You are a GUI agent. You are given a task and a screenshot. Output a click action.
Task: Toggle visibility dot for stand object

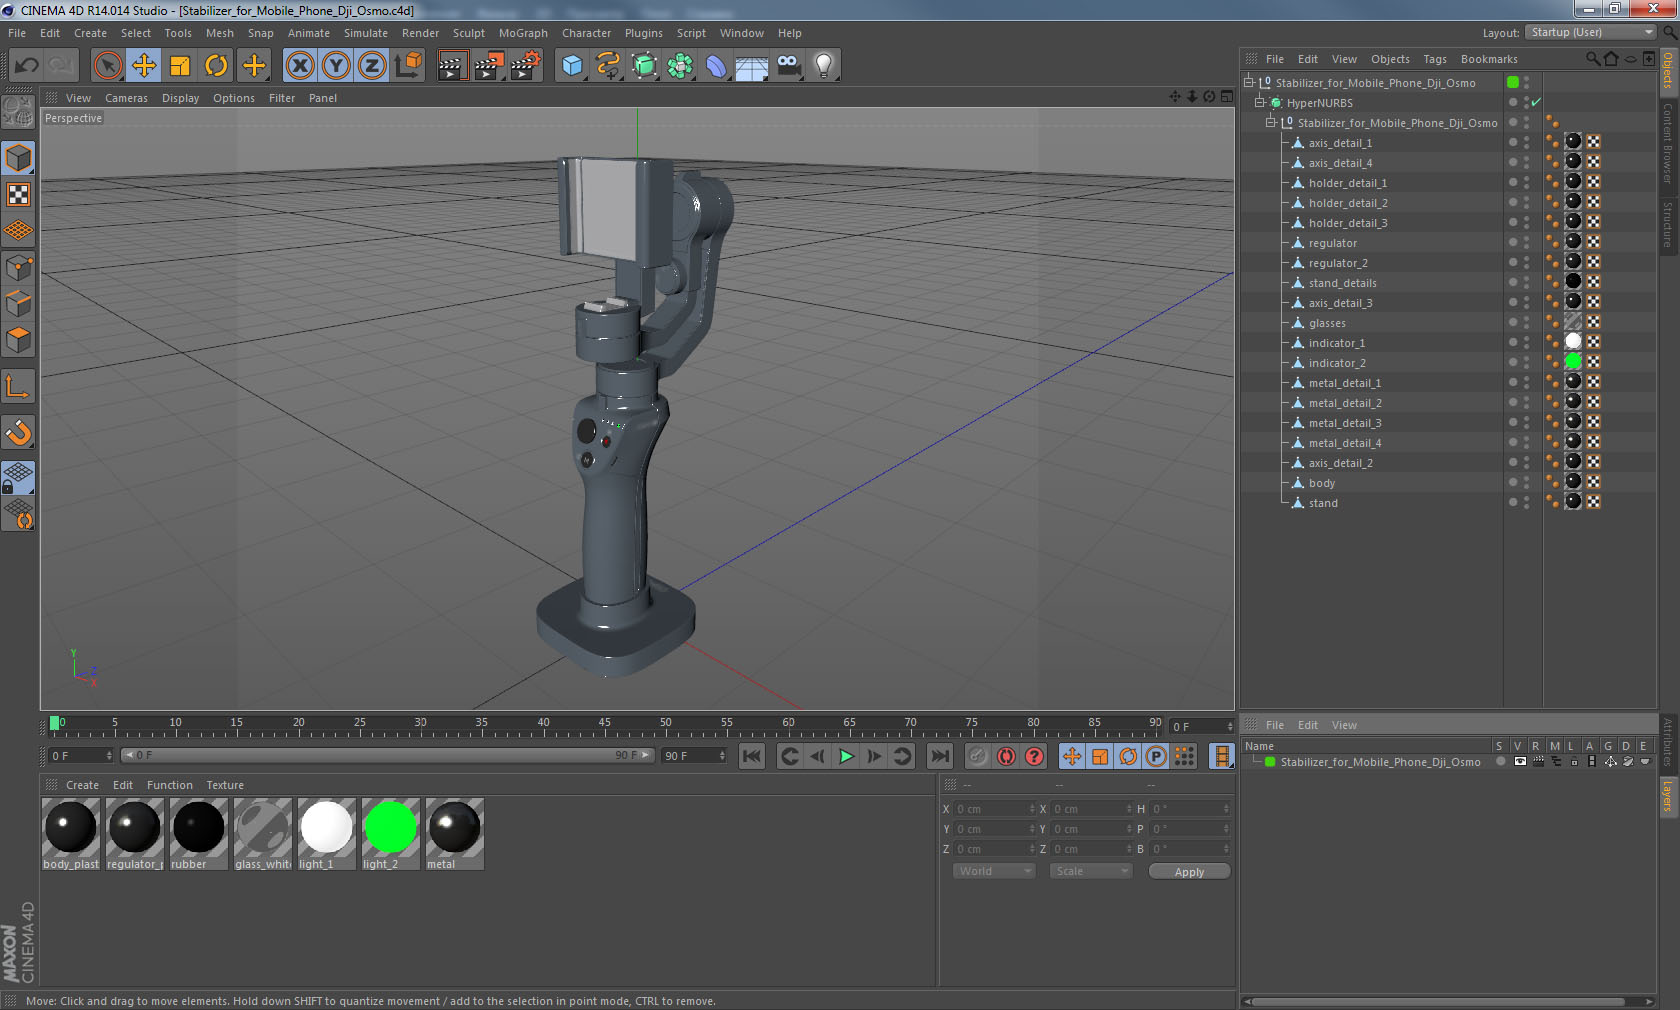tap(1513, 502)
